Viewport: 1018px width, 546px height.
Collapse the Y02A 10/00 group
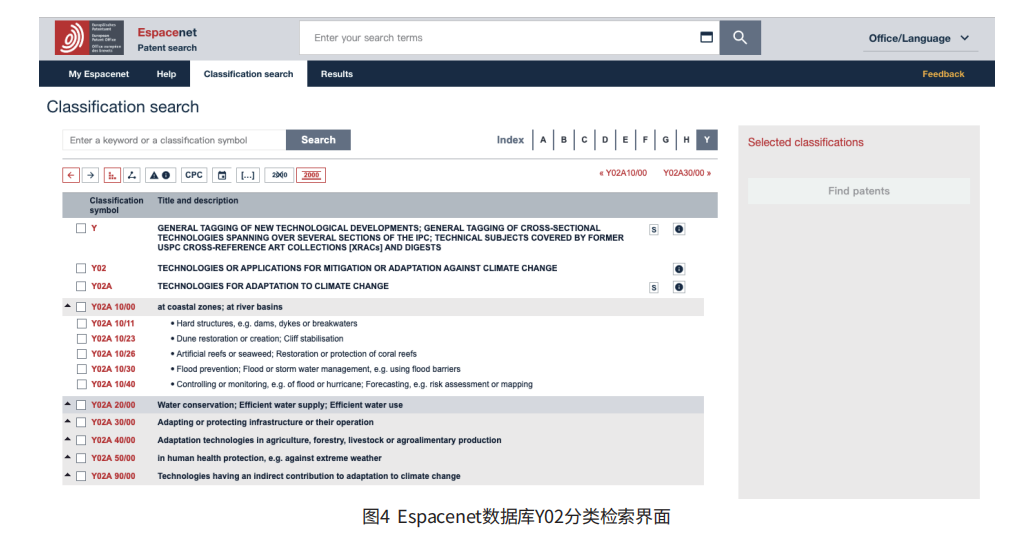click(x=68, y=306)
